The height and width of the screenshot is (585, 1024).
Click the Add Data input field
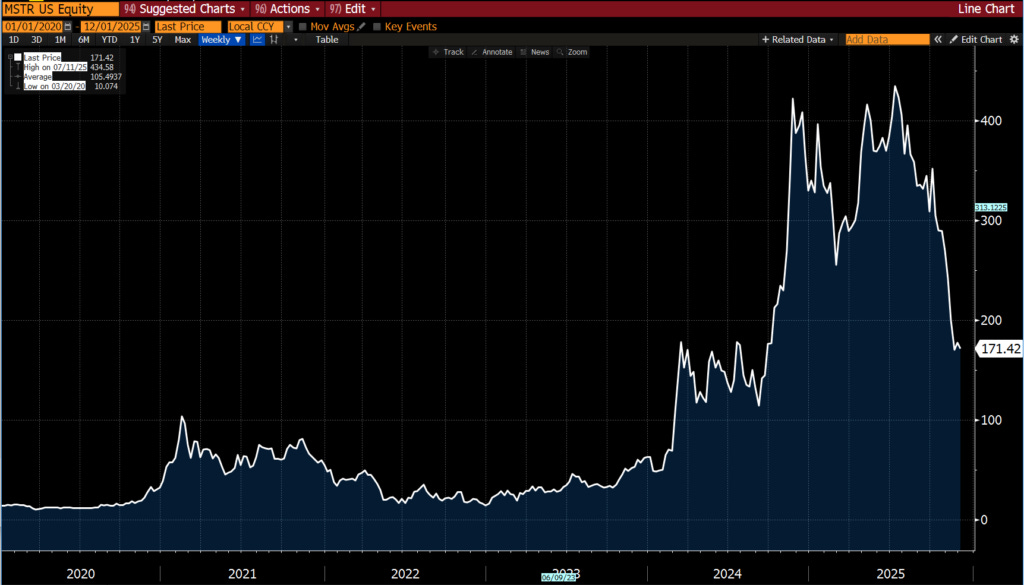point(887,39)
